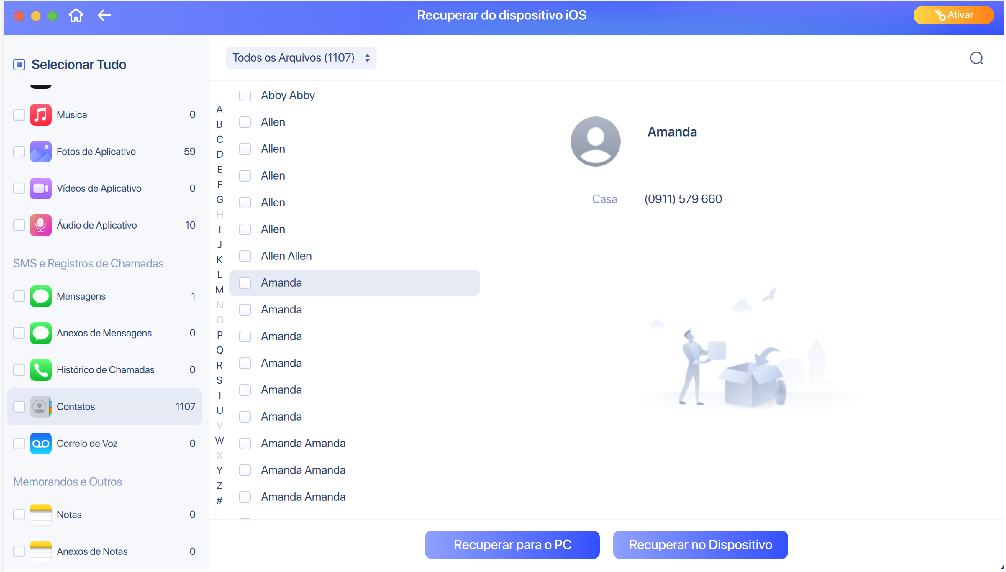Click the Histórico de Chamadas phone icon

click(41, 370)
